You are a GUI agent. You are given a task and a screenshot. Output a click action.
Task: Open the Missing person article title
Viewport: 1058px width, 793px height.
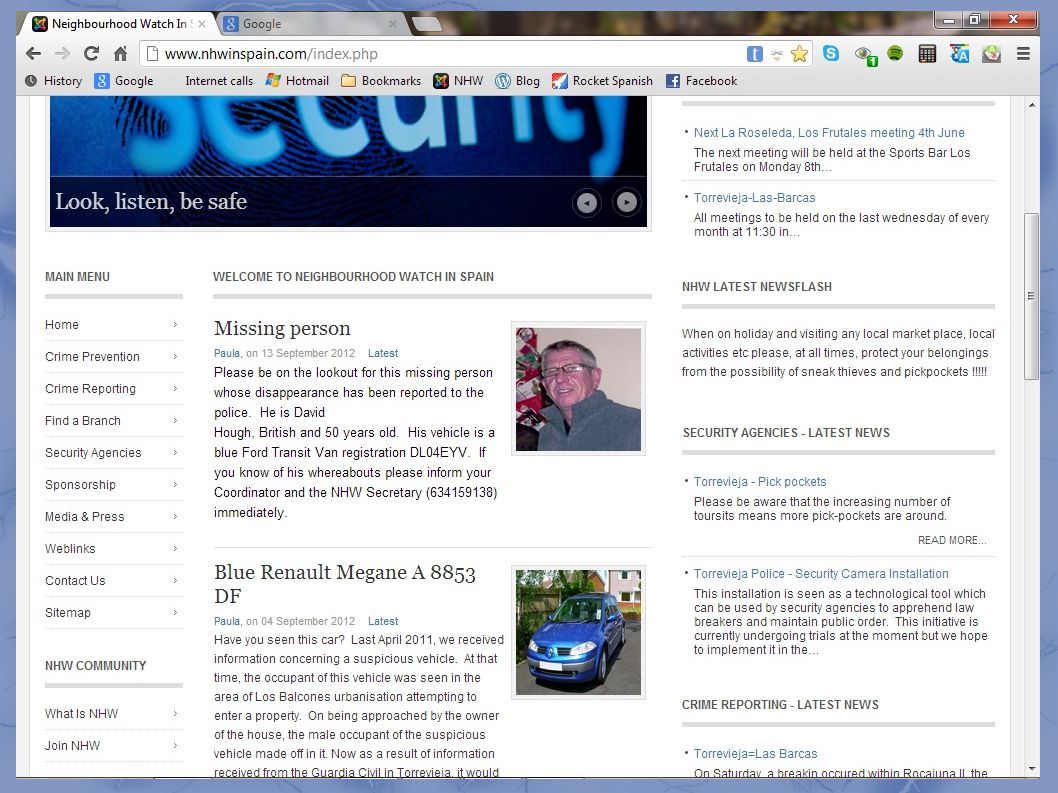282,329
